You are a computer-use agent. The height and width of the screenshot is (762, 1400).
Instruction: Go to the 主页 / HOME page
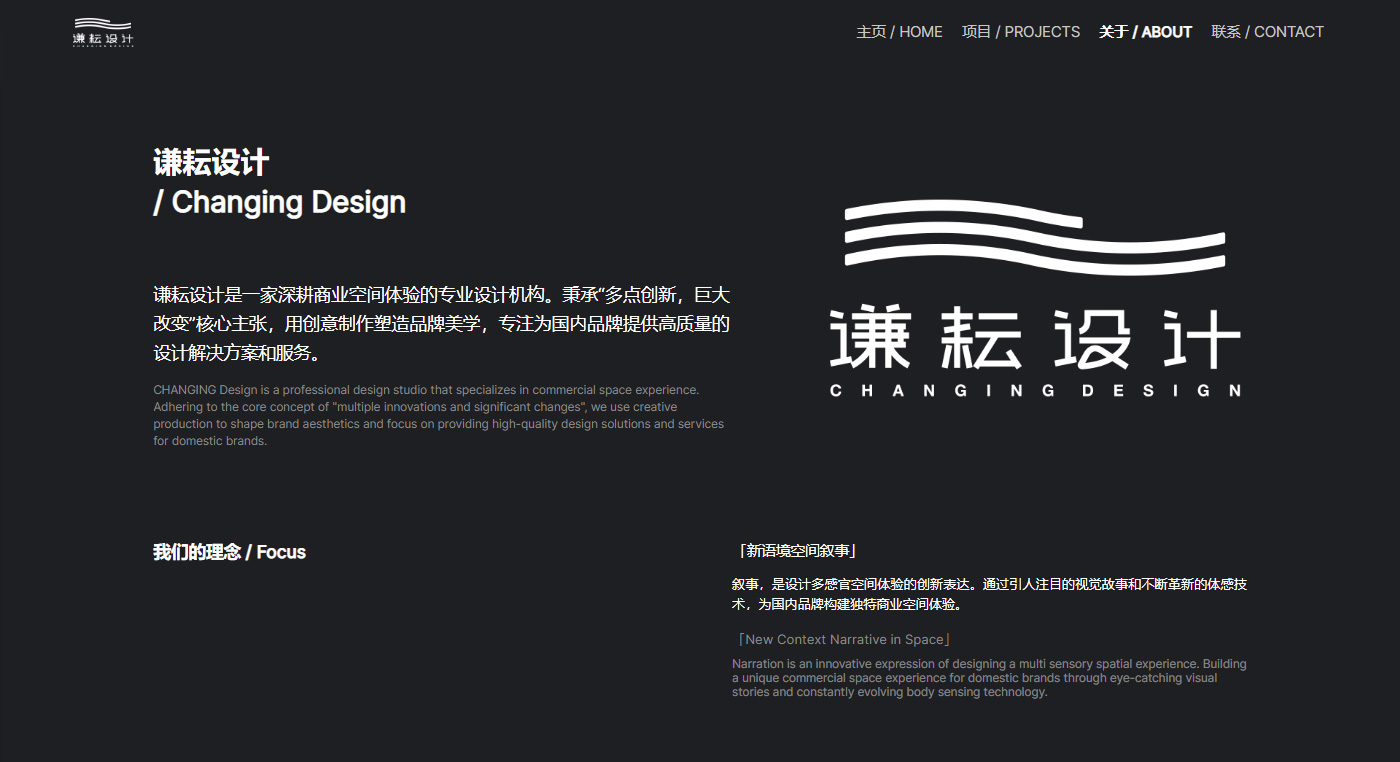899,32
